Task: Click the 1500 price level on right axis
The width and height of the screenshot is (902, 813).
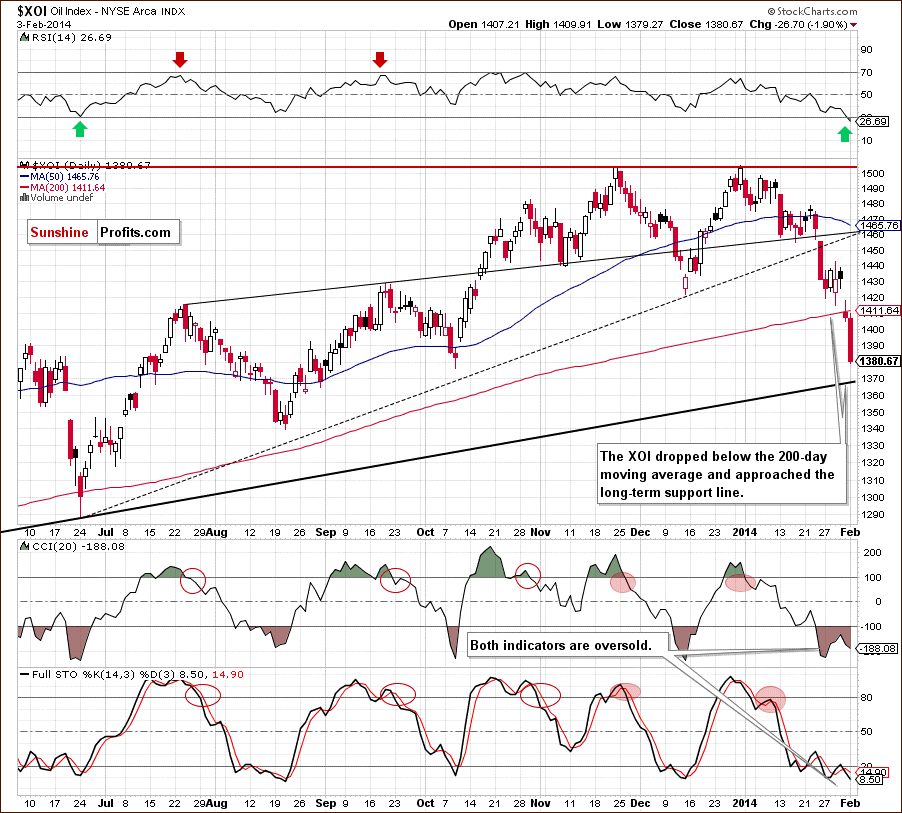Action: 873,173
